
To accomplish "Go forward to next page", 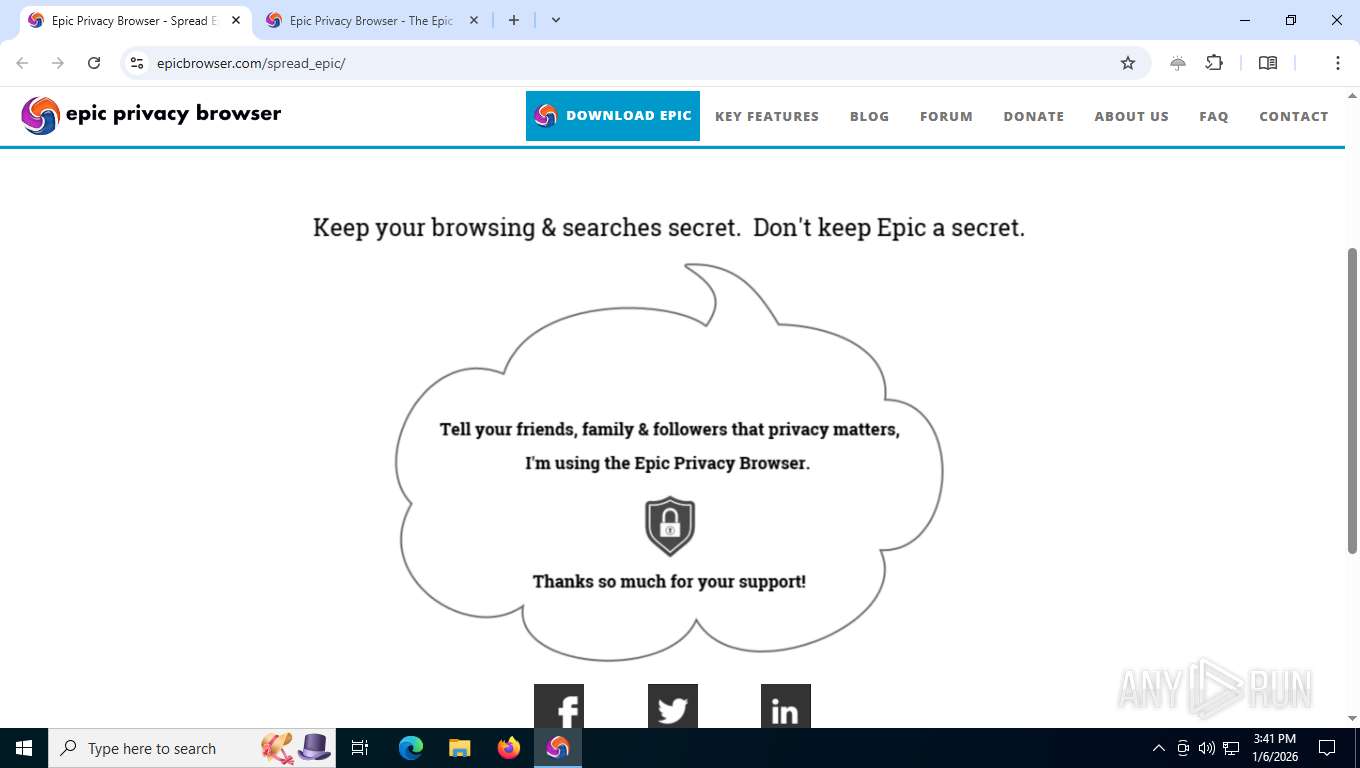I will coord(58,63).
